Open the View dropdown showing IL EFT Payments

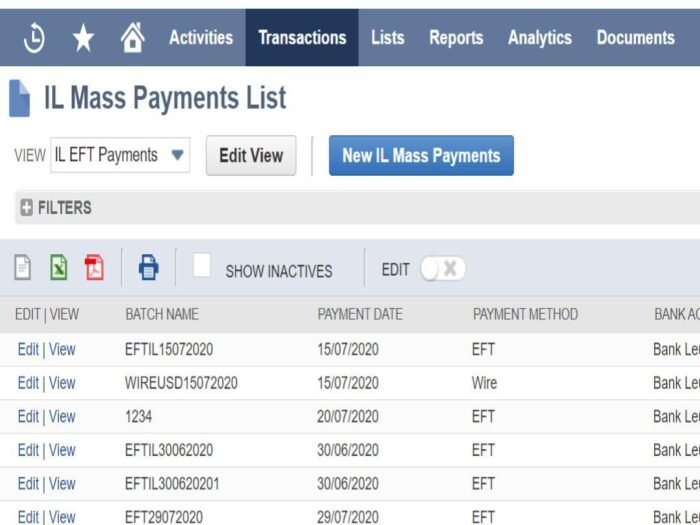(x=120, y=155)
